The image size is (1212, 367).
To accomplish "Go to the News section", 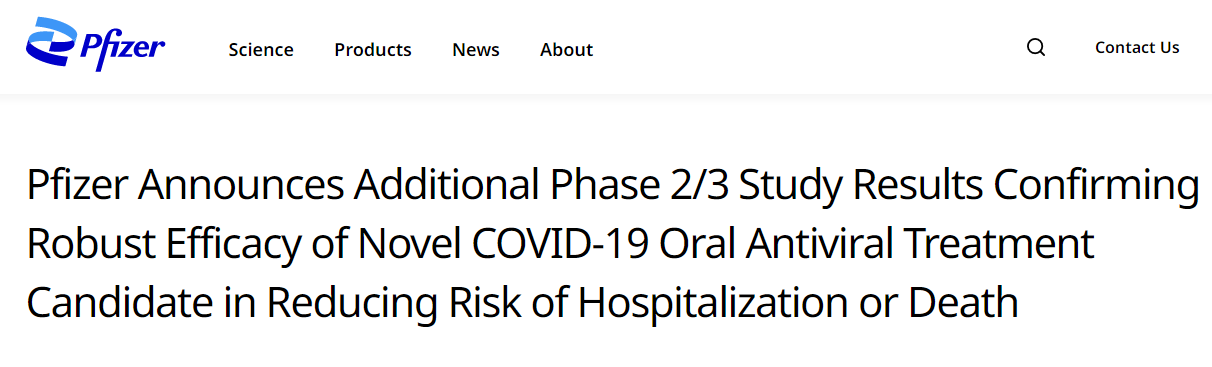I will click(x=476, y=49).
